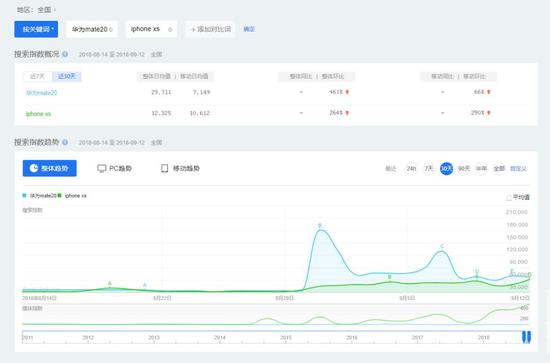The image size is (550, 363).
Task: Click the 66% mobile growth value
Action: 479,92
